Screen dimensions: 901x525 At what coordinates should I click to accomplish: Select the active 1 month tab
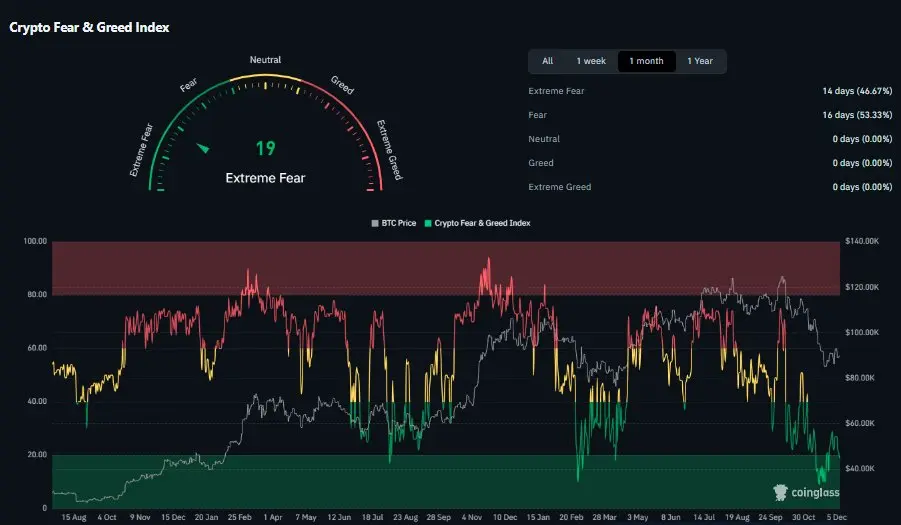[x=646, y=61]
